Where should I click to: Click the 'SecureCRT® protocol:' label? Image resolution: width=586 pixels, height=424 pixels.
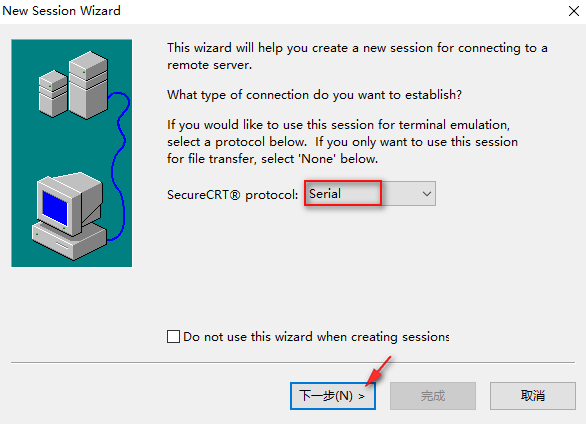pos(232,195)
